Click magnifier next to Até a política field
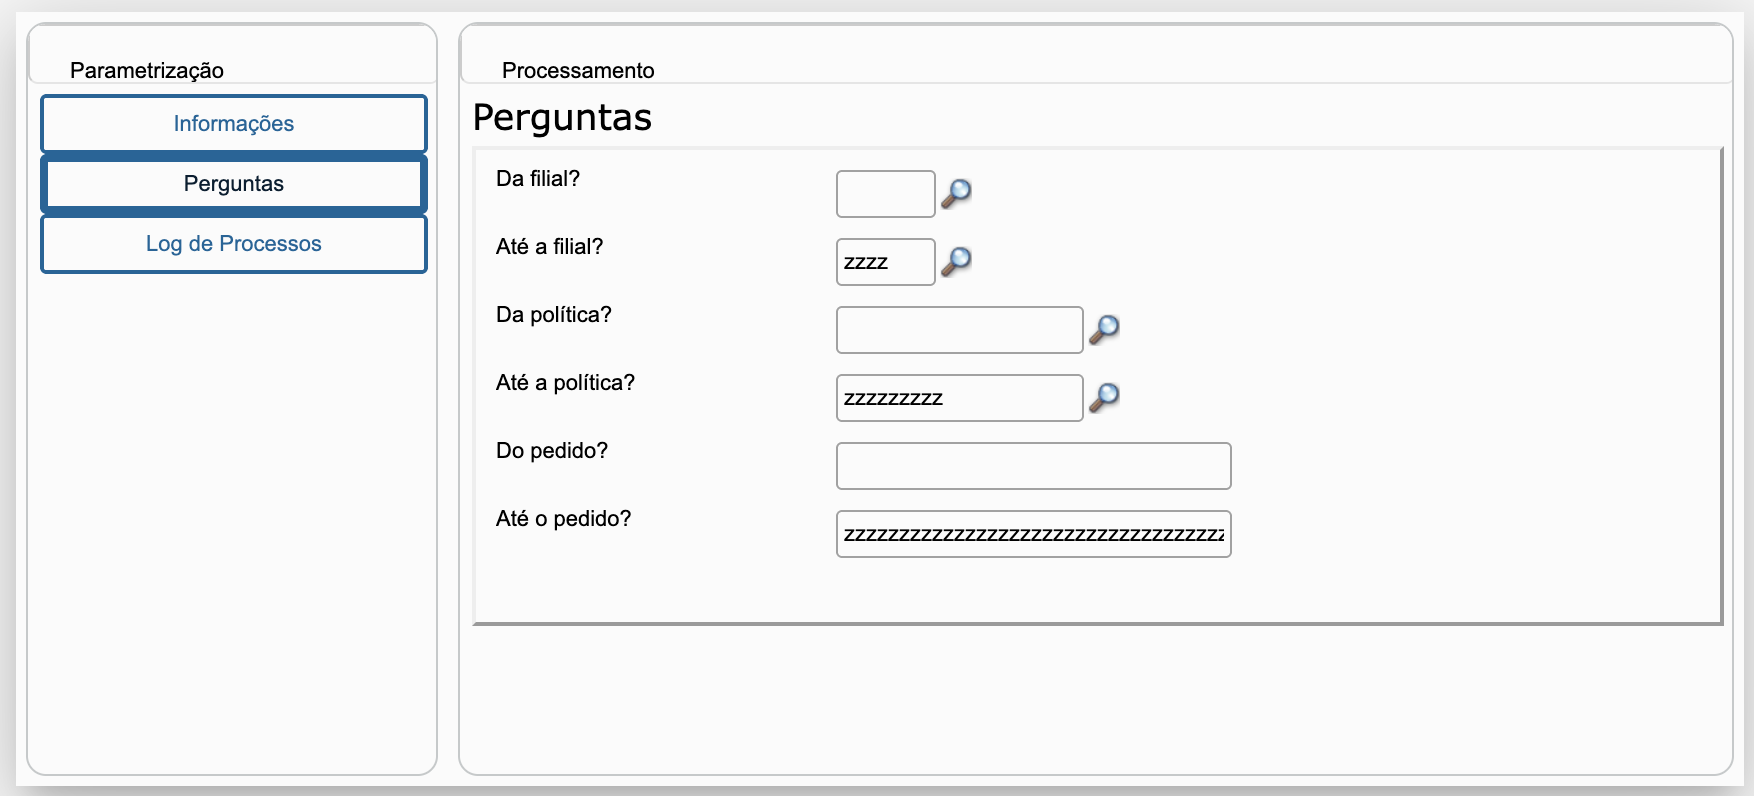This screenshot has height=796, width=1754. click(x=1104, y=397)
